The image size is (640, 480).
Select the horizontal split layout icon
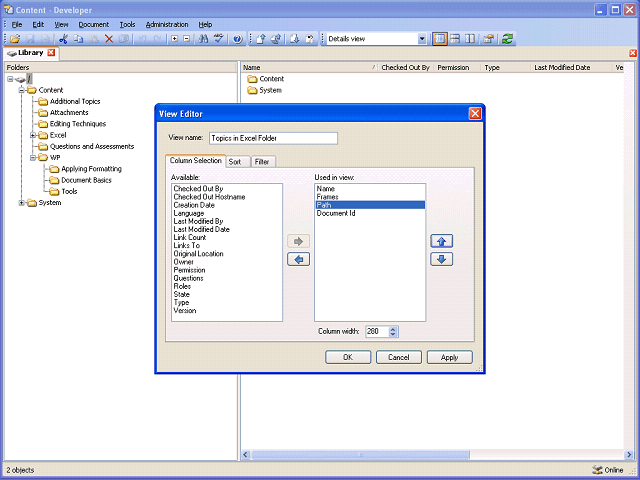click(x=455, y=39)
